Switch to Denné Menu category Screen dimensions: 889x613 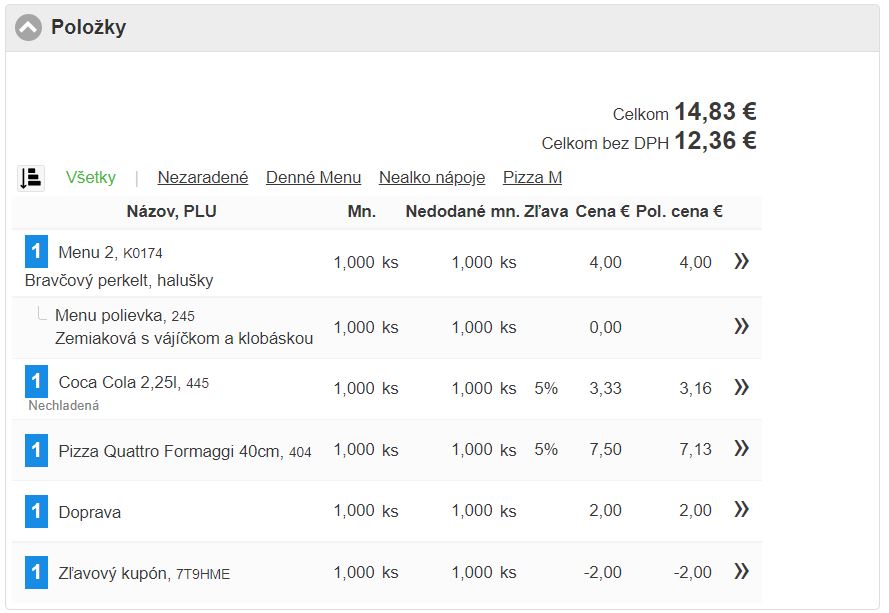313,178
